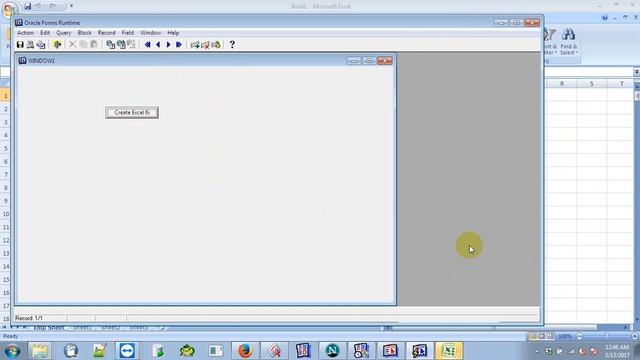Select column T header in Excel
The width and height of the screenshot is (640, 360).
(x=621, y=84)
